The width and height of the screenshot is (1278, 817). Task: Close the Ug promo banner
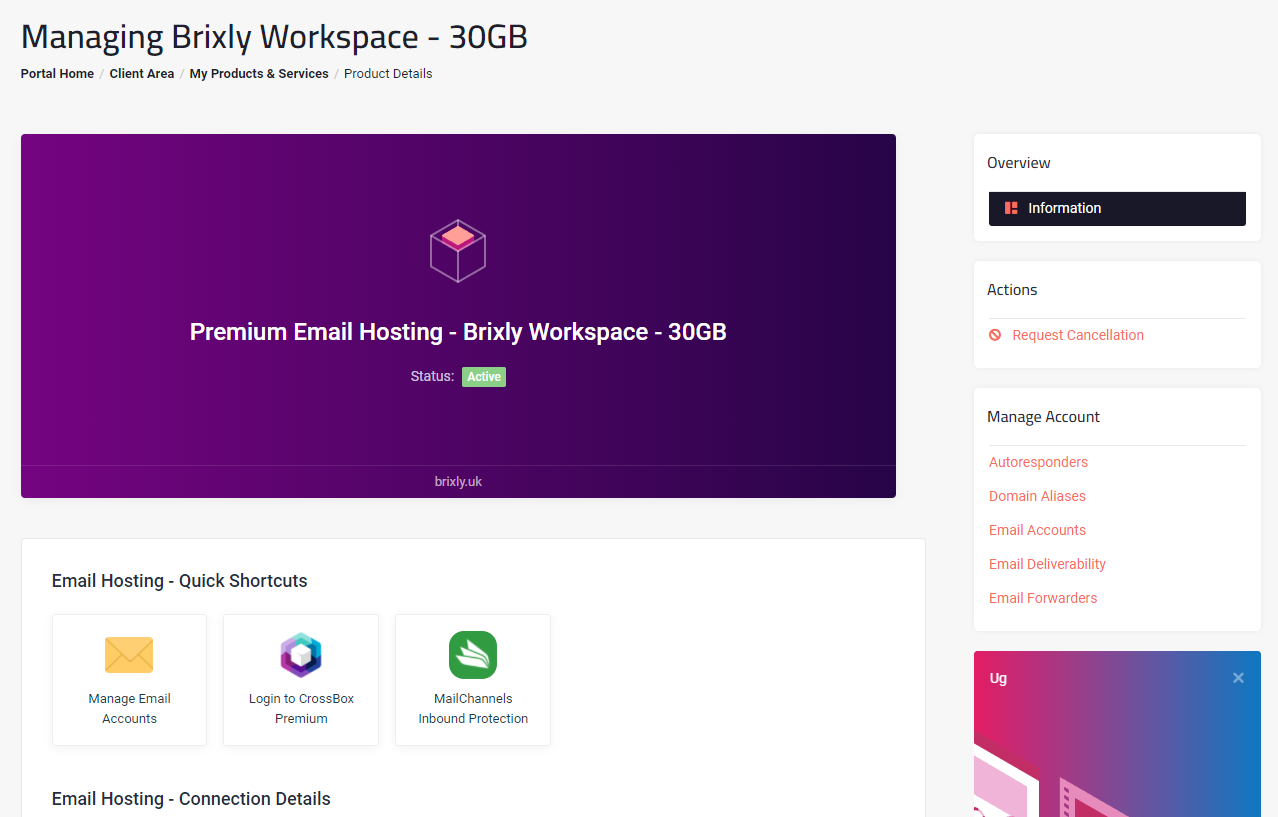tap(1238, 678)
